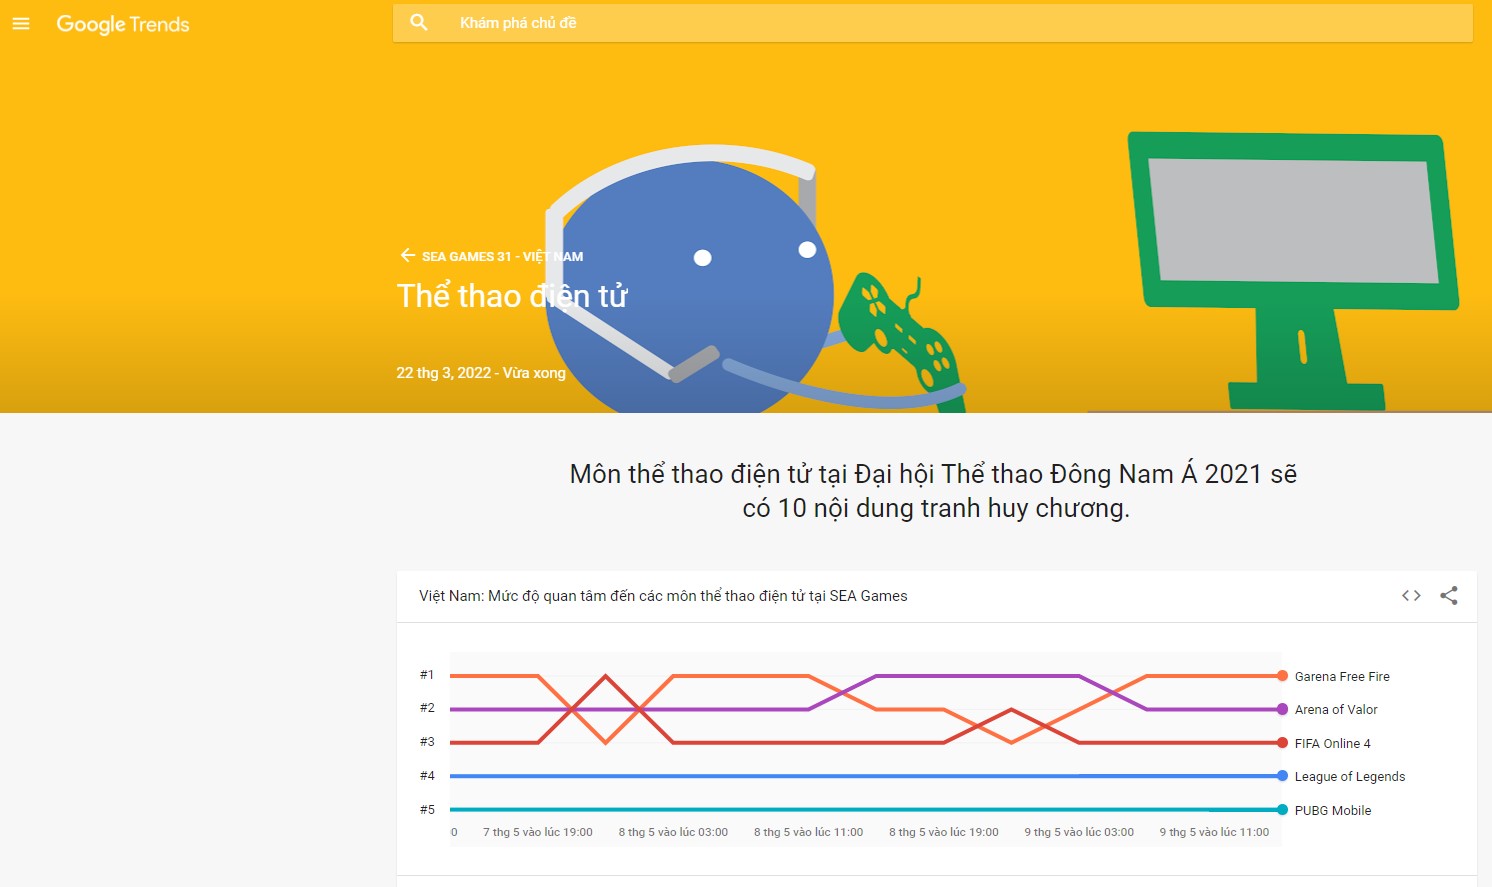This screenshot has height=887, width=1492.
Task: Click the Google Trends logo
Action: [123, 24]
